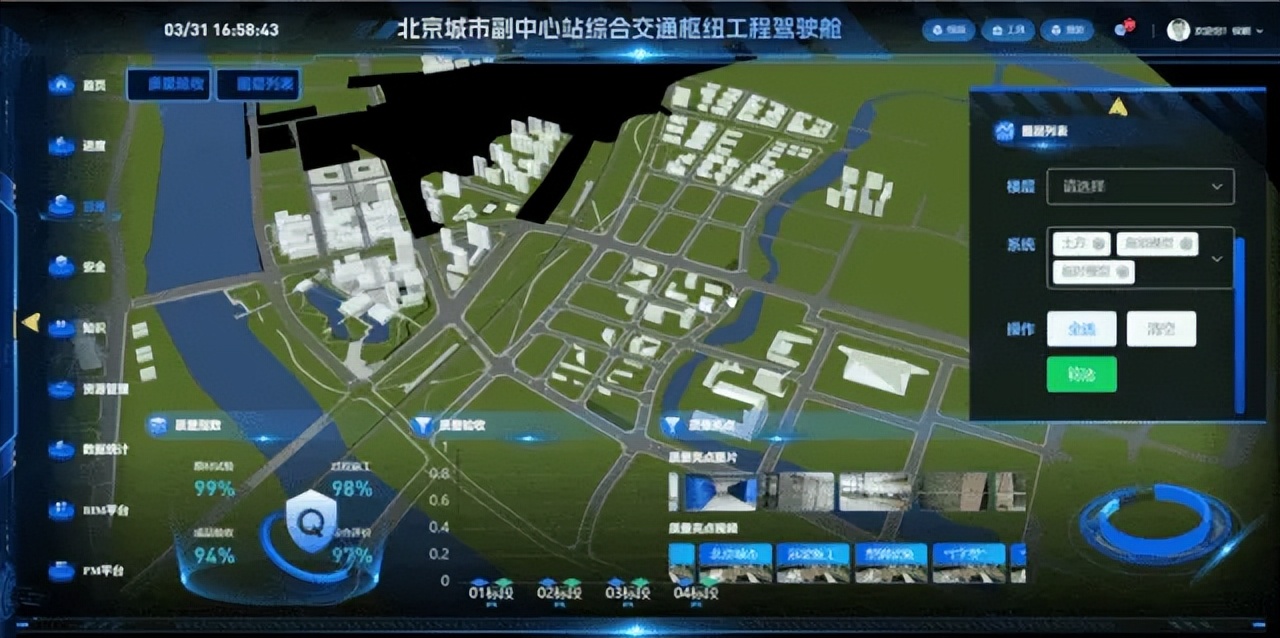Switch to the 质量验收 tab

[x=168, y=85]
